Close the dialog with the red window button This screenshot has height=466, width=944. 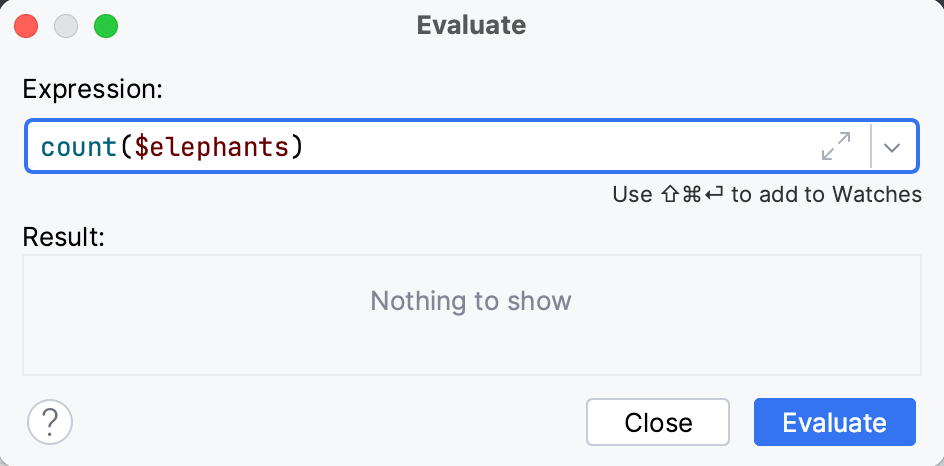click(27, 26)
